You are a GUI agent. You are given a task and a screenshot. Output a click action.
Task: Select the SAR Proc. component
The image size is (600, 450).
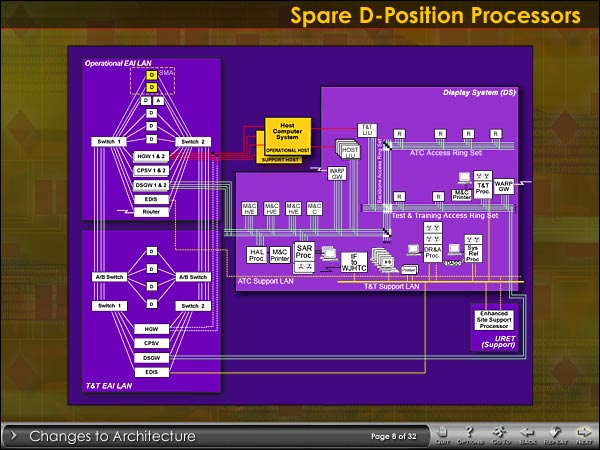coord(304,253)
